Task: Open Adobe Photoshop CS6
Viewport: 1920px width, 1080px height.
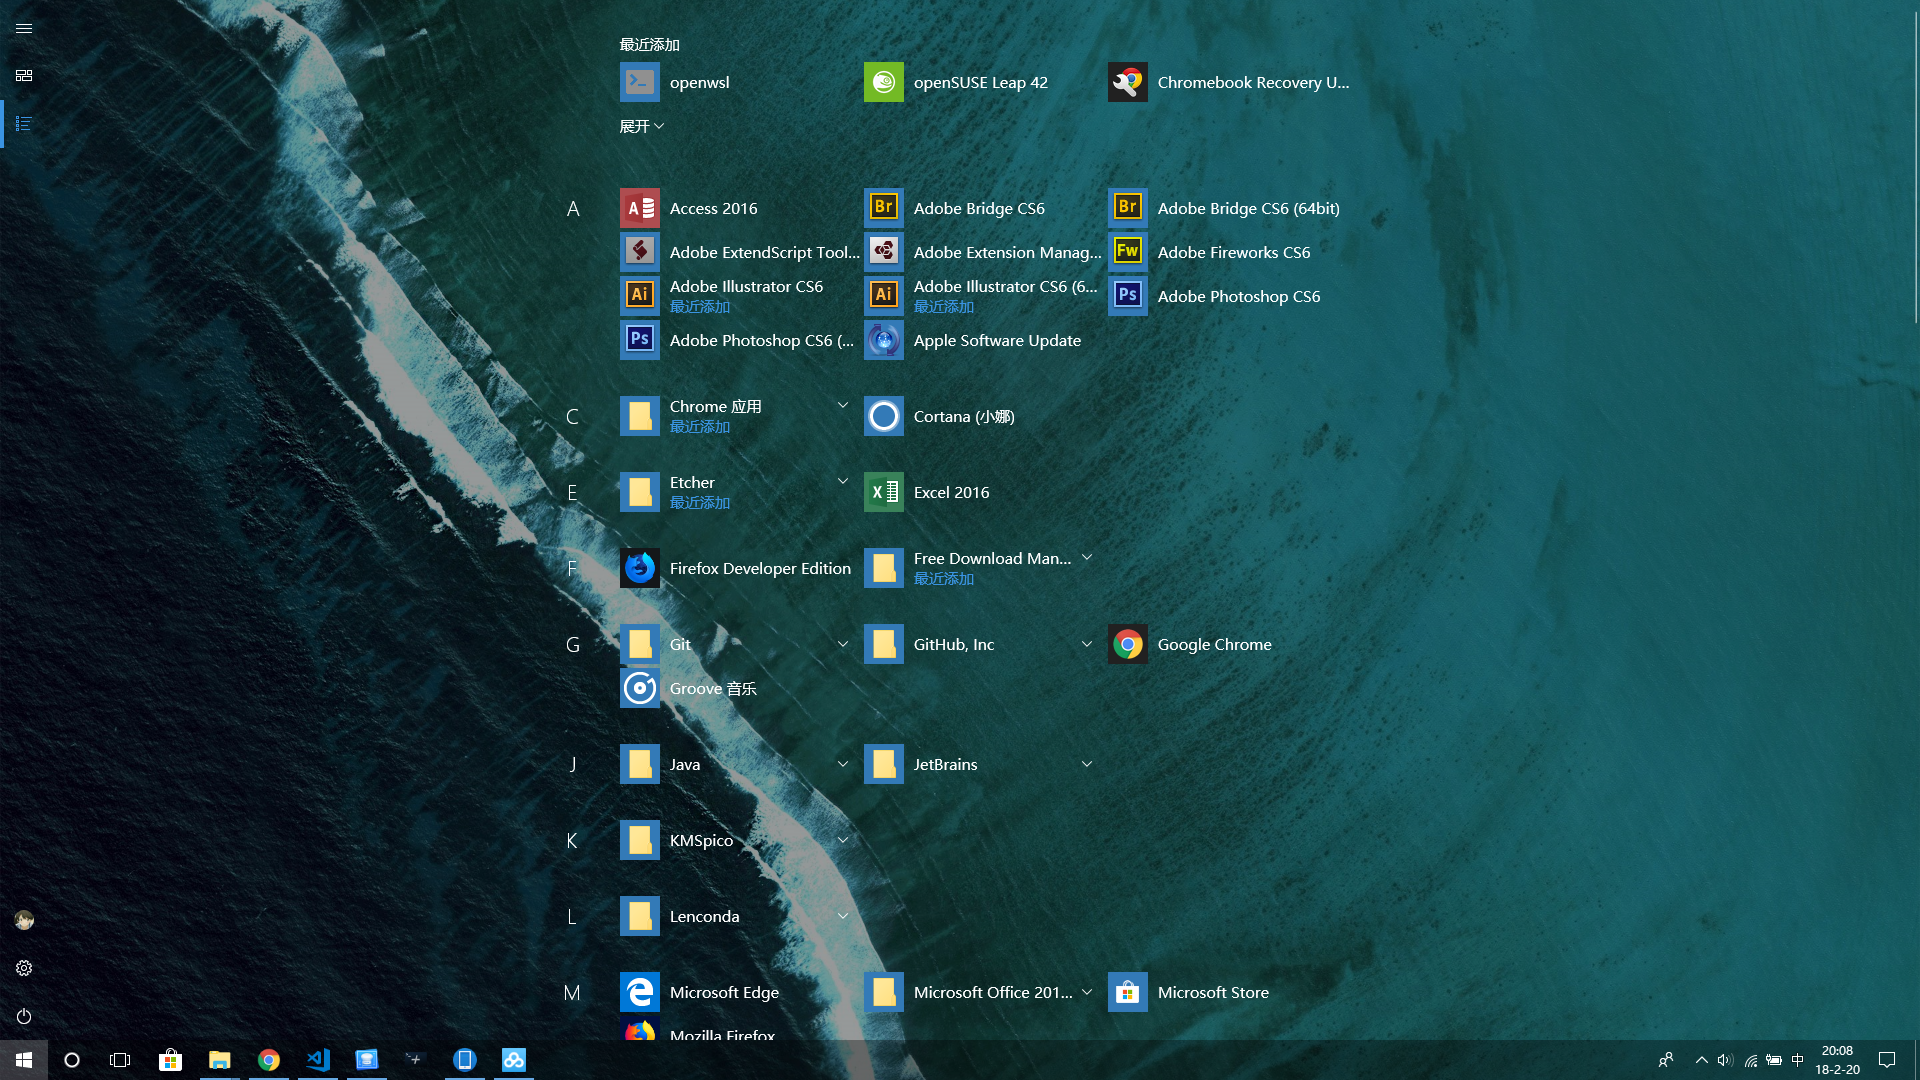Action: click(1238, 296)
